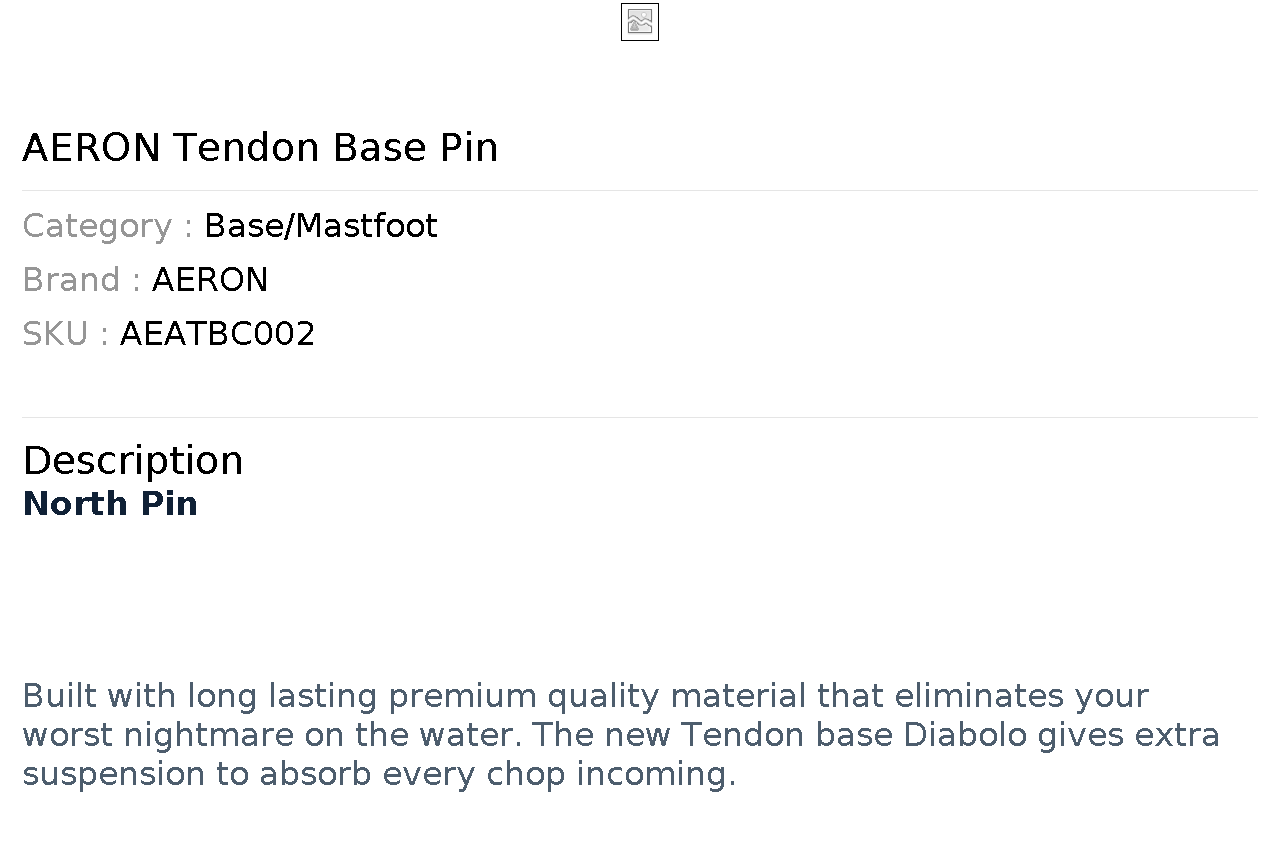This screenshot has width=1280, height=860.
Task: Open the Base/Mastfoot category link
Action: (x=320, y=226)
